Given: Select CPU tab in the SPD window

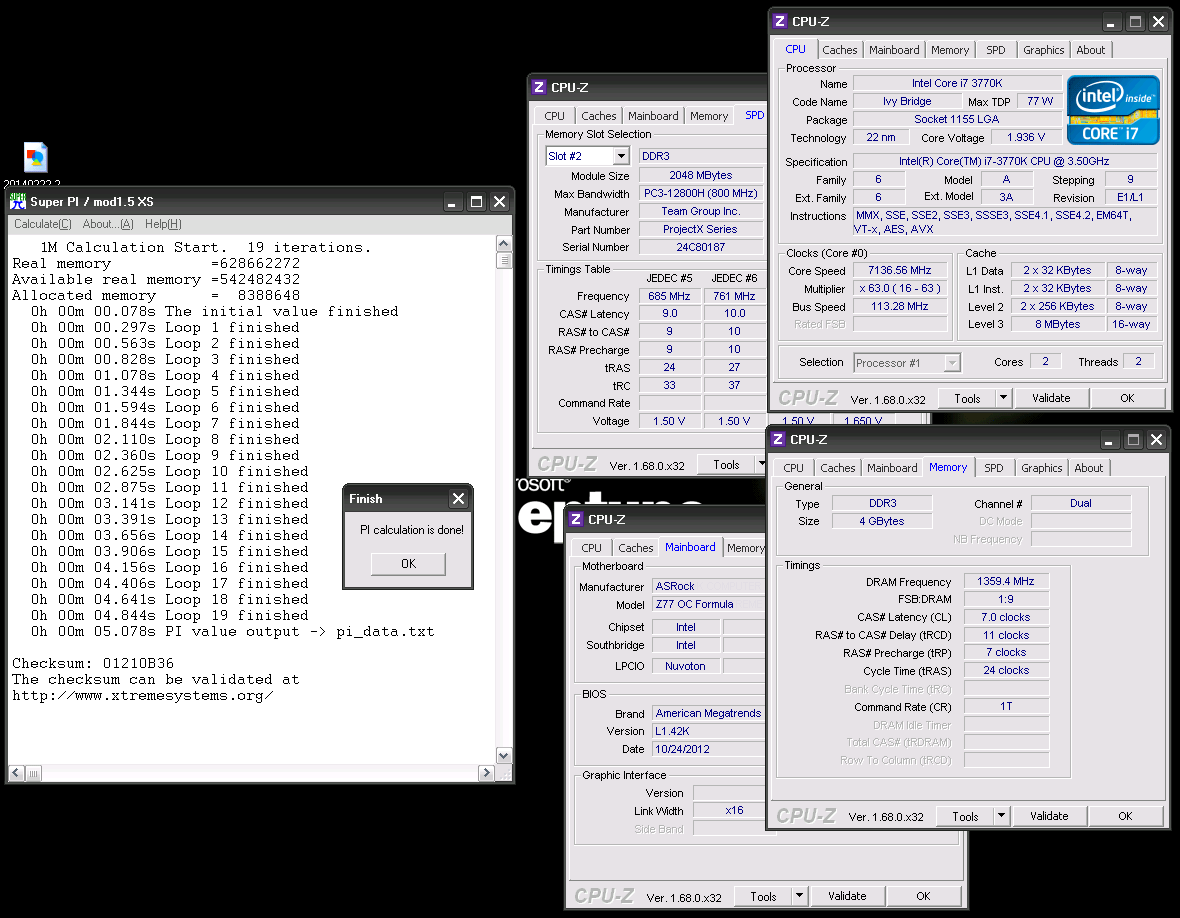Looking at the screenshot, I should click(555, 116).
